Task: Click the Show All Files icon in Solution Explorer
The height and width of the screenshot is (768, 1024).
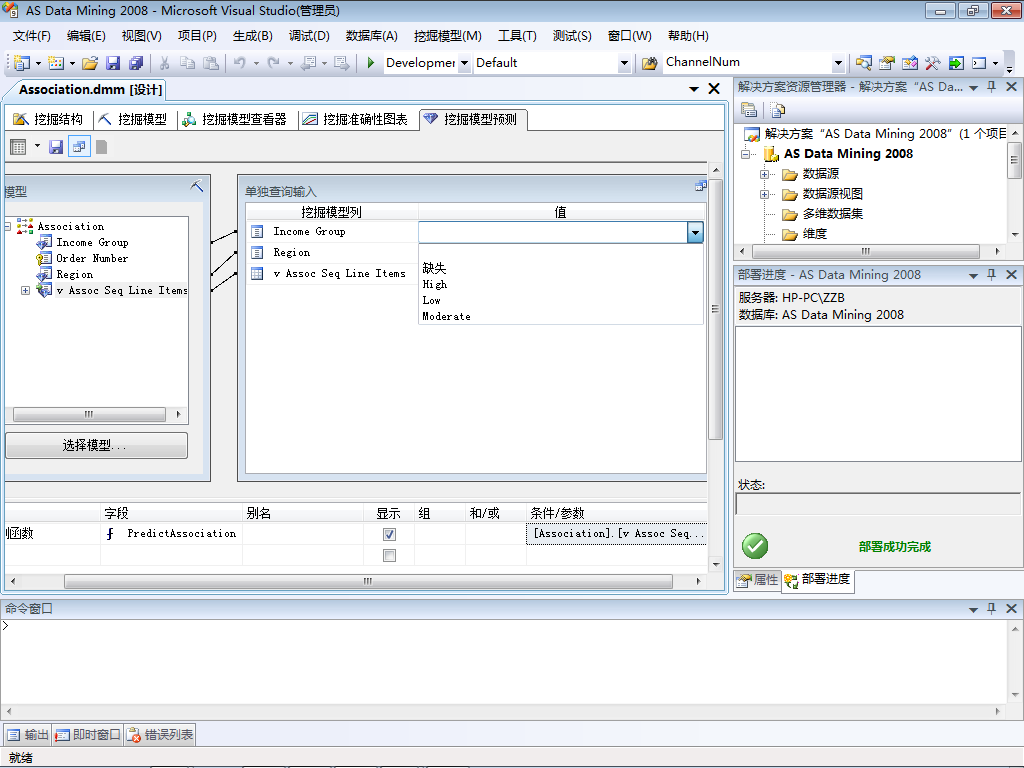Action: [x=777, y=110]
